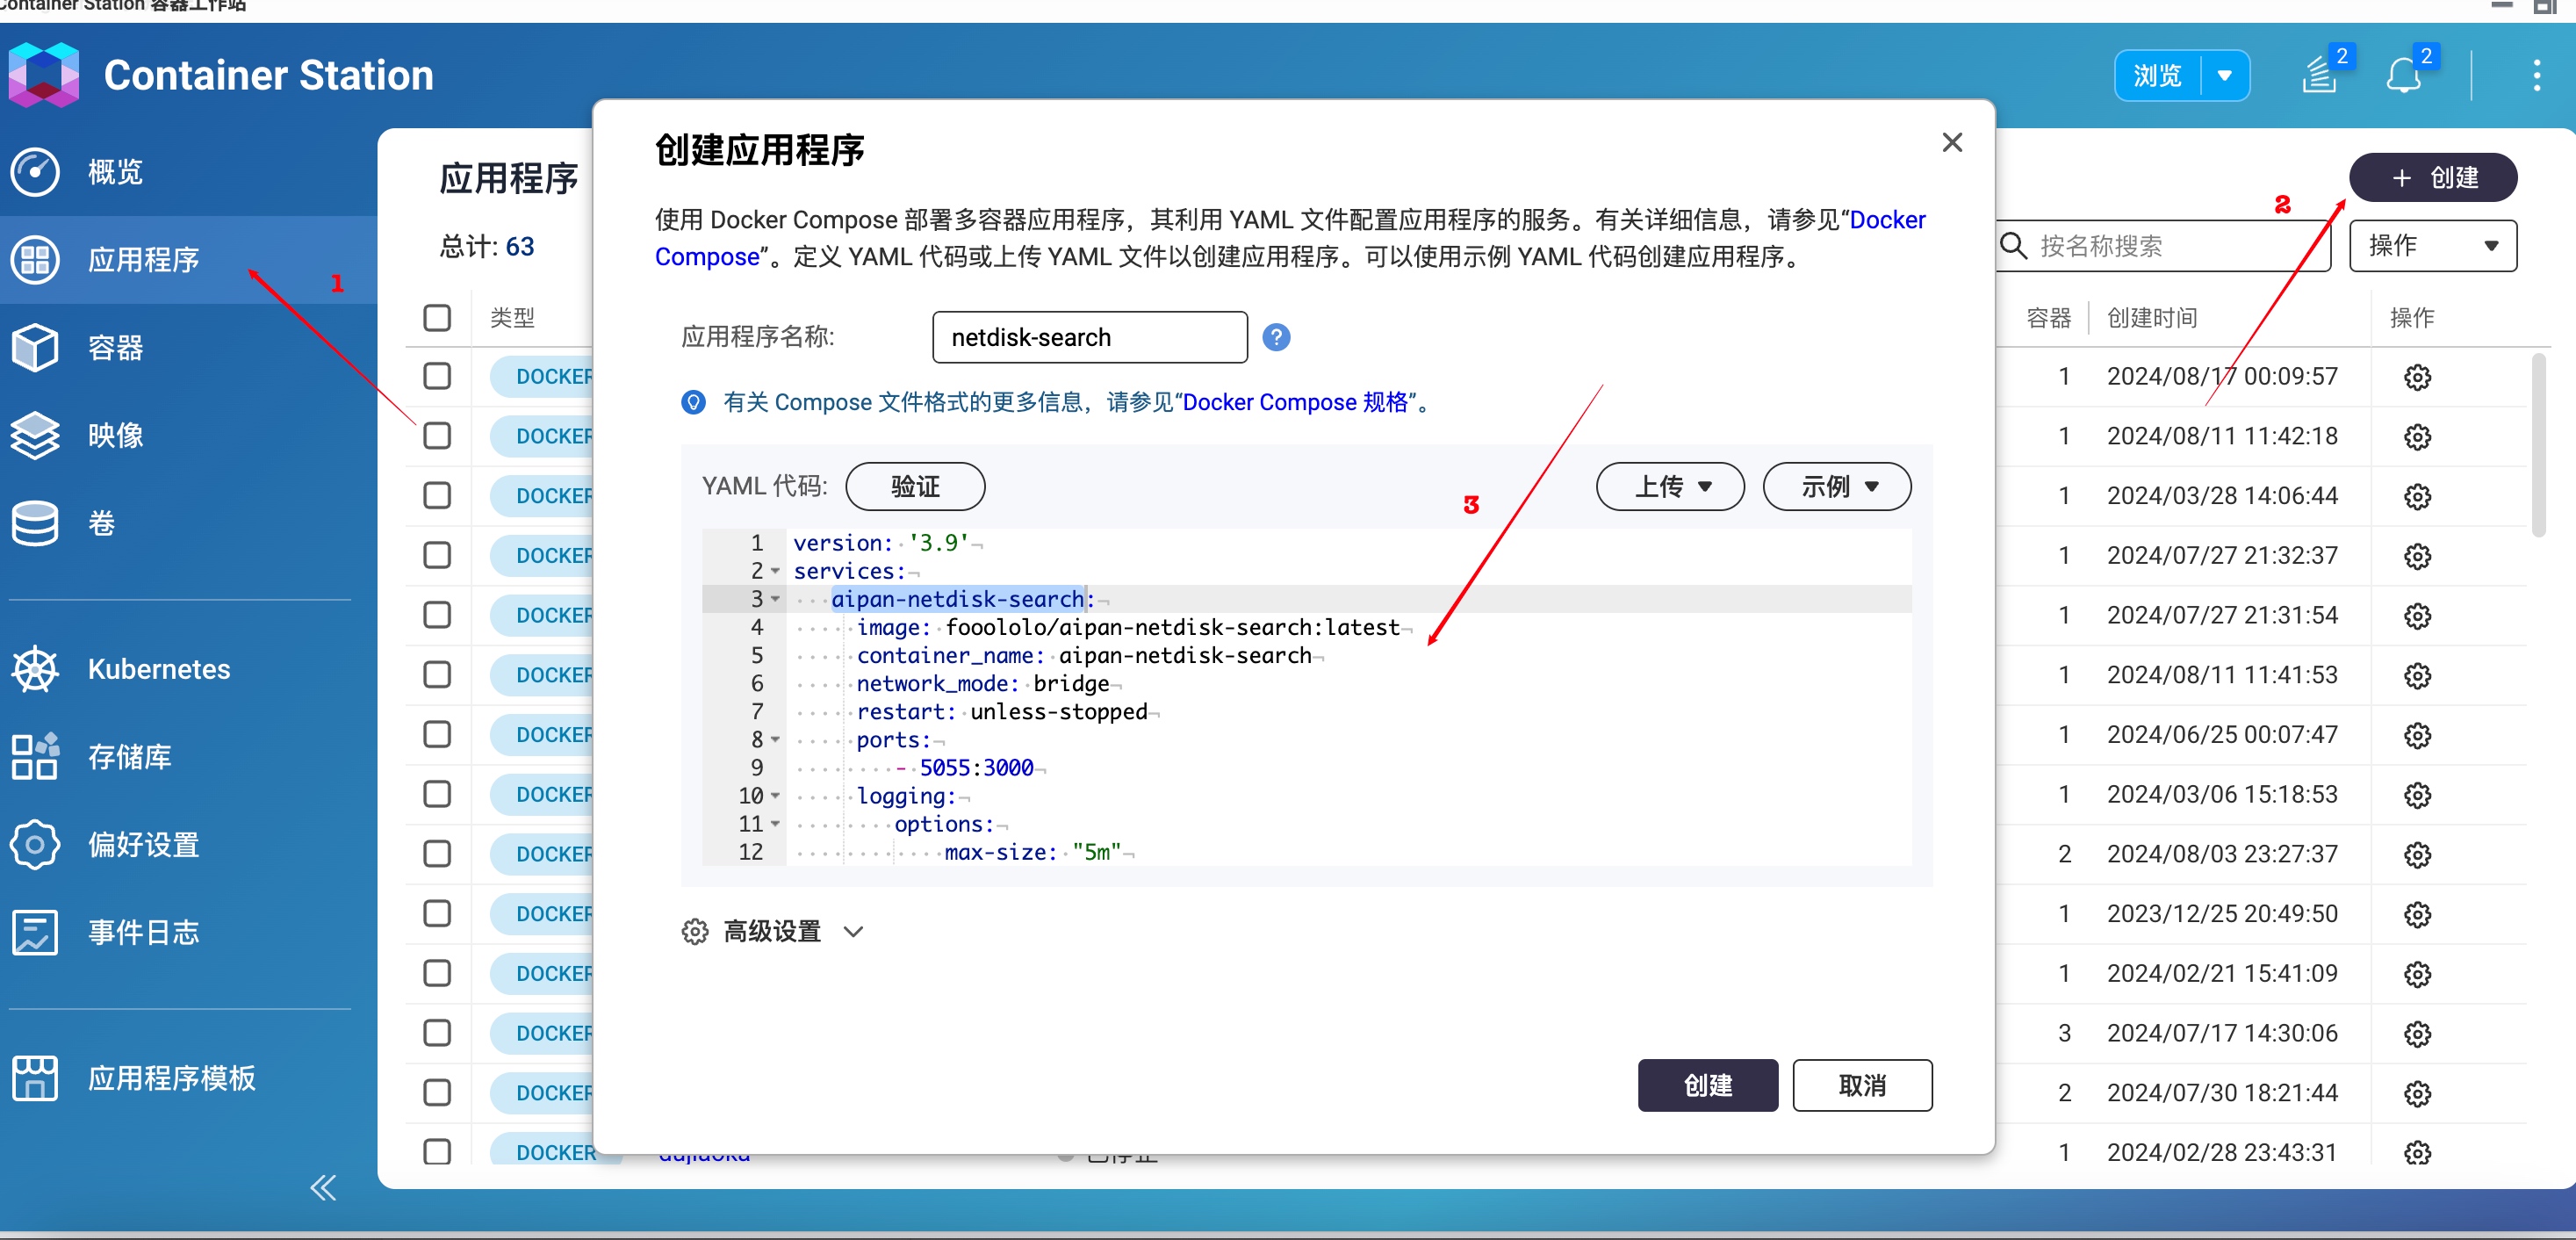Open the 操作 actions dropdown
This screenshot has height=1240, width=2576.
click(2433, 246)
